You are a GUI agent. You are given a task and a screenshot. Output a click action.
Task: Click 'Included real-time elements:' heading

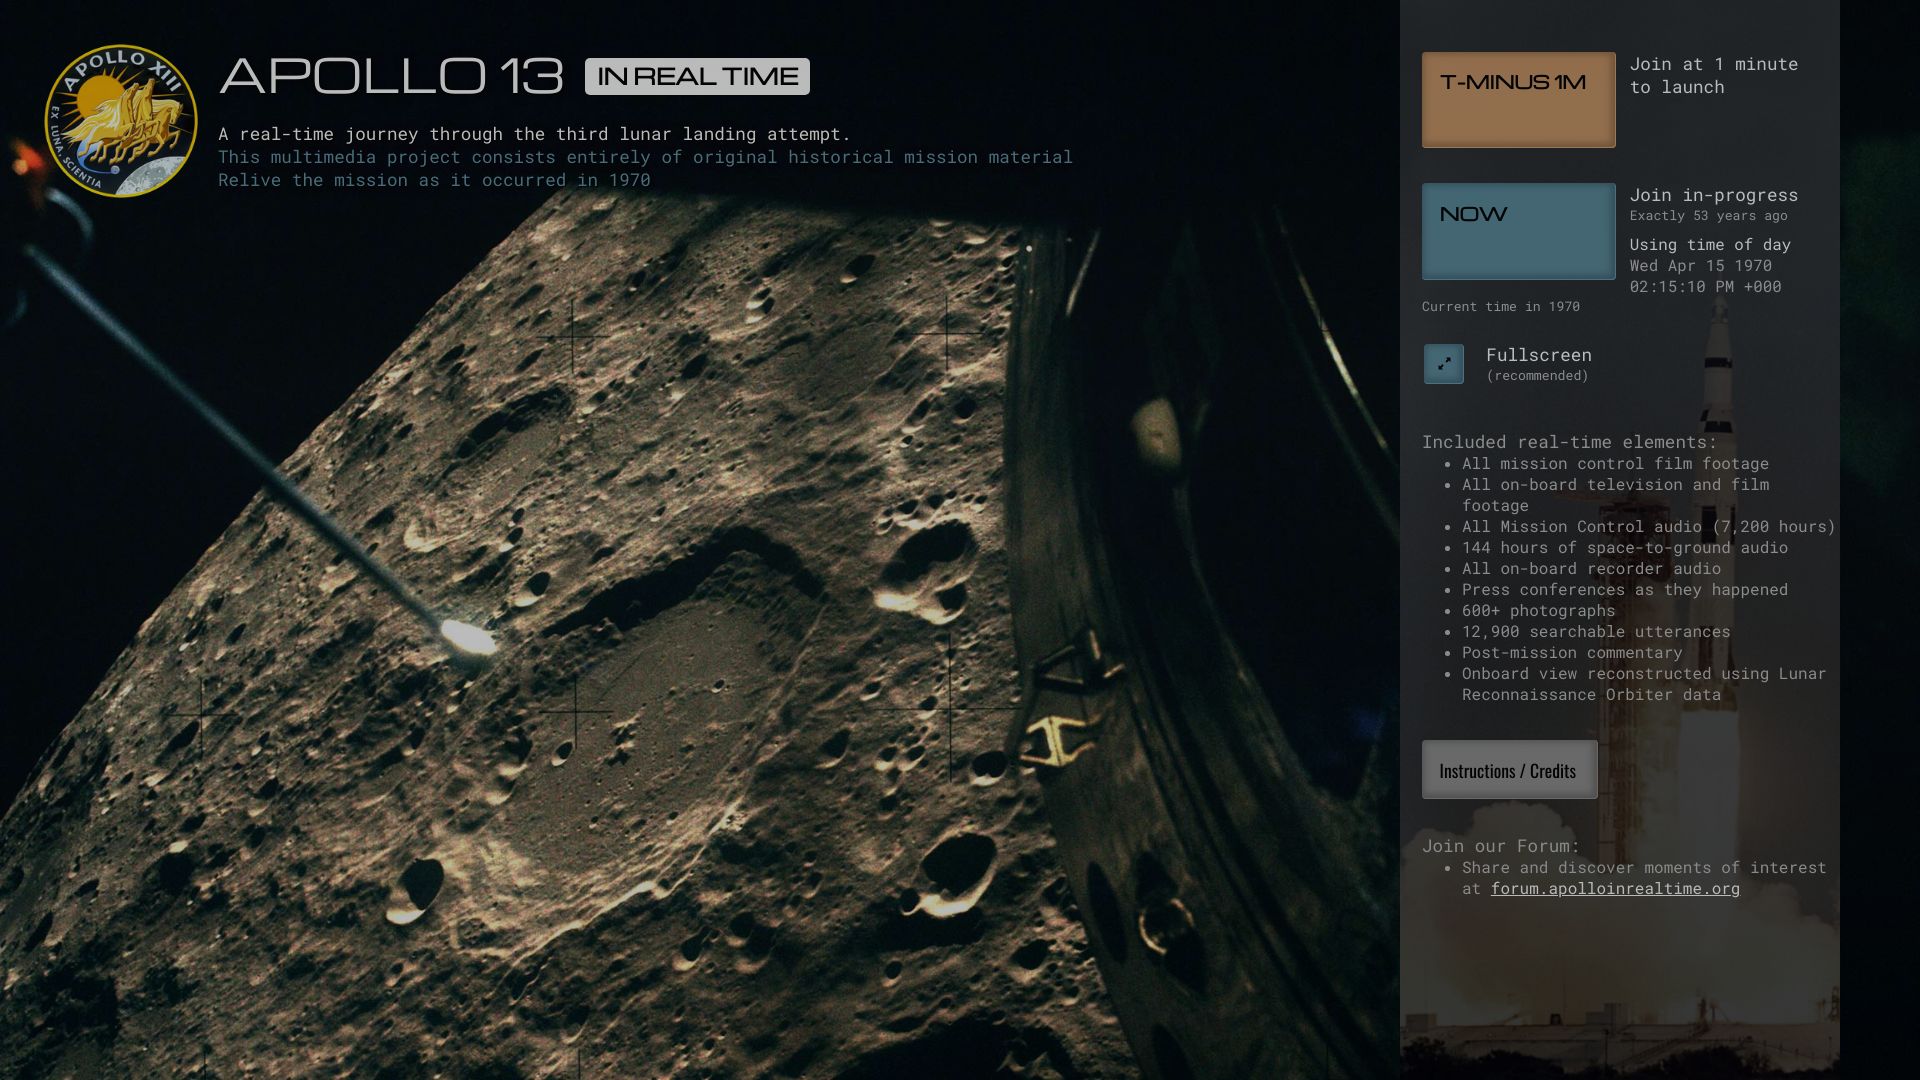(1569, 442)
